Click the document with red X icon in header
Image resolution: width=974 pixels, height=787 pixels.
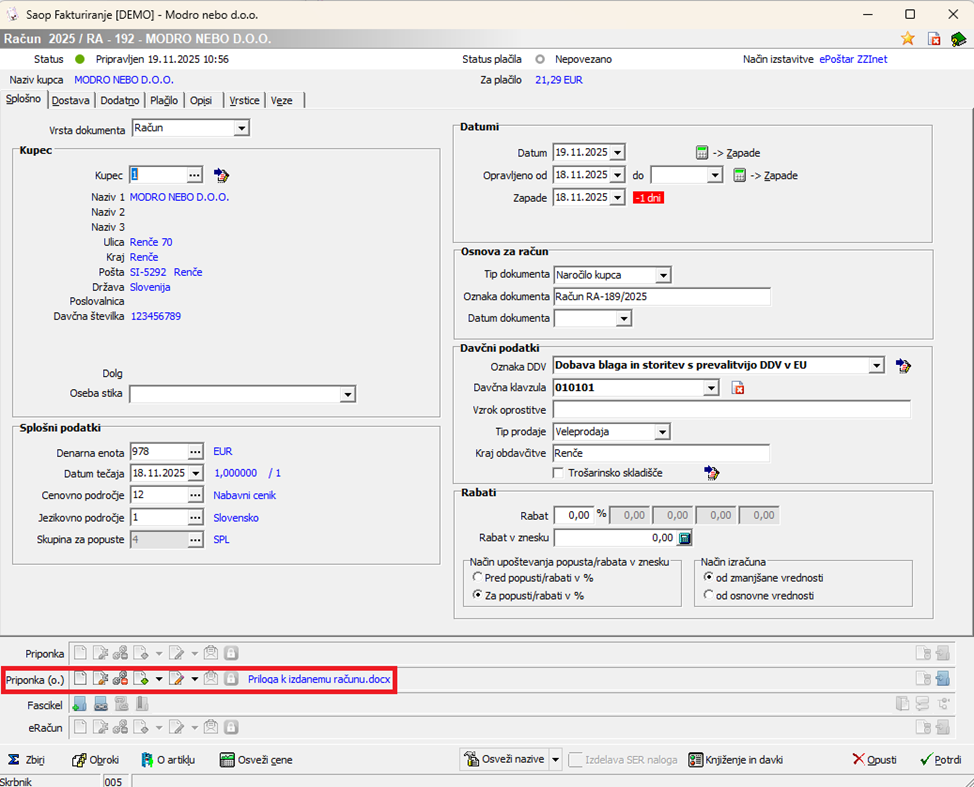tap(934, 39)
